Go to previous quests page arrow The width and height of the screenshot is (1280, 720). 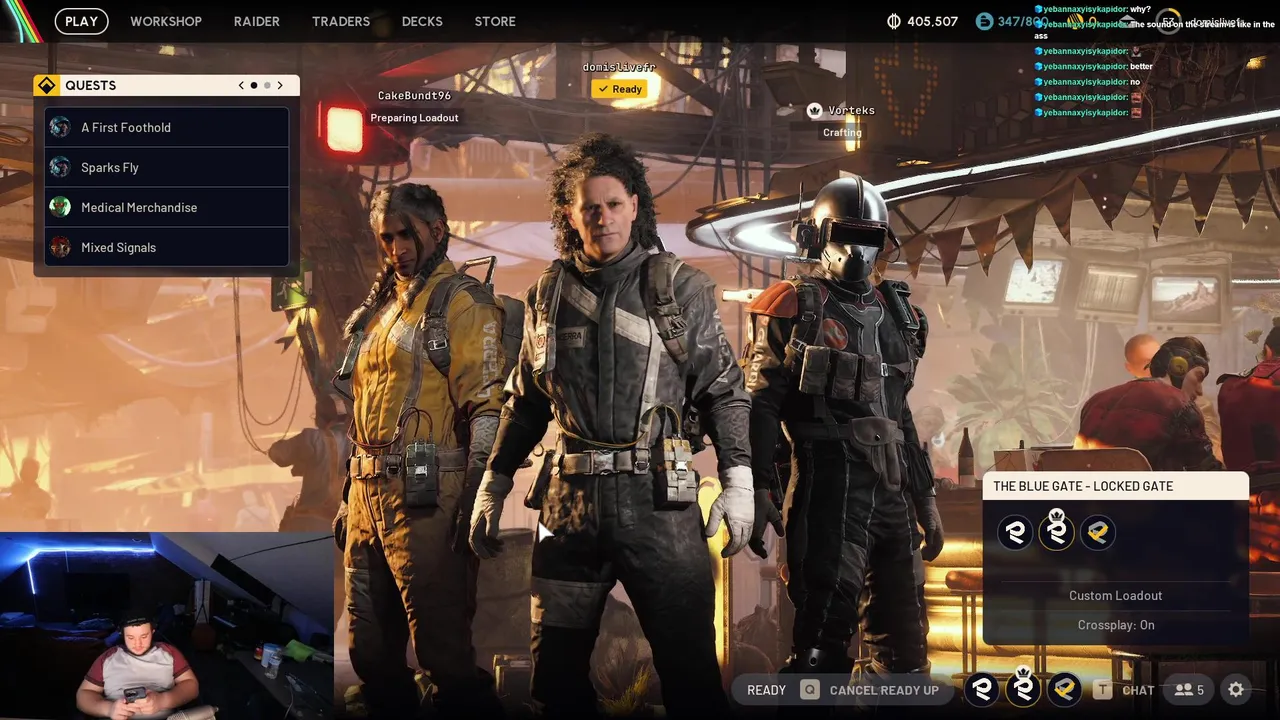(241, 86)
